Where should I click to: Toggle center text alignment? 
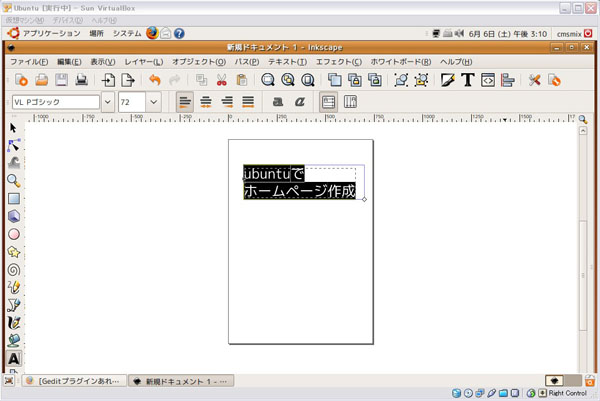(x=206, y=102)
